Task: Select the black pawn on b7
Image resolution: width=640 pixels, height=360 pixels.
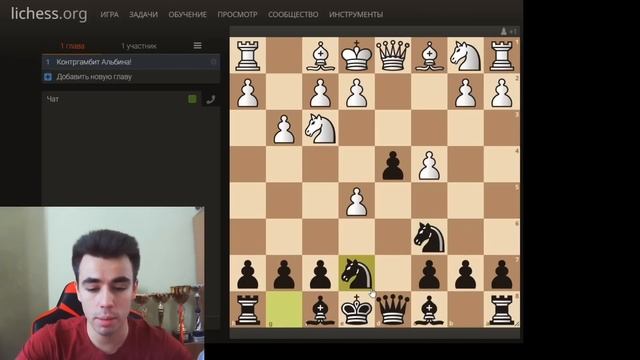Action: coord(465,273)
